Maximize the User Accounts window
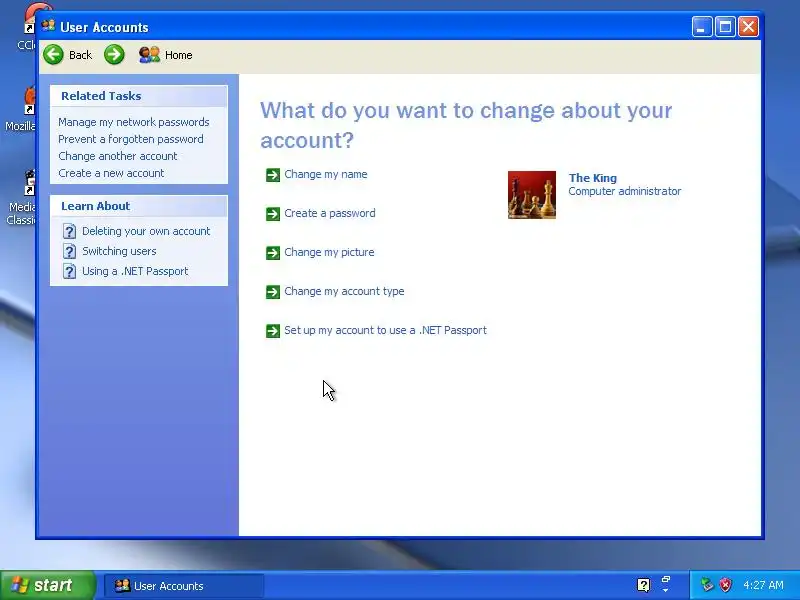This screenshot has width=800, height=600. [x=725, y=27]
